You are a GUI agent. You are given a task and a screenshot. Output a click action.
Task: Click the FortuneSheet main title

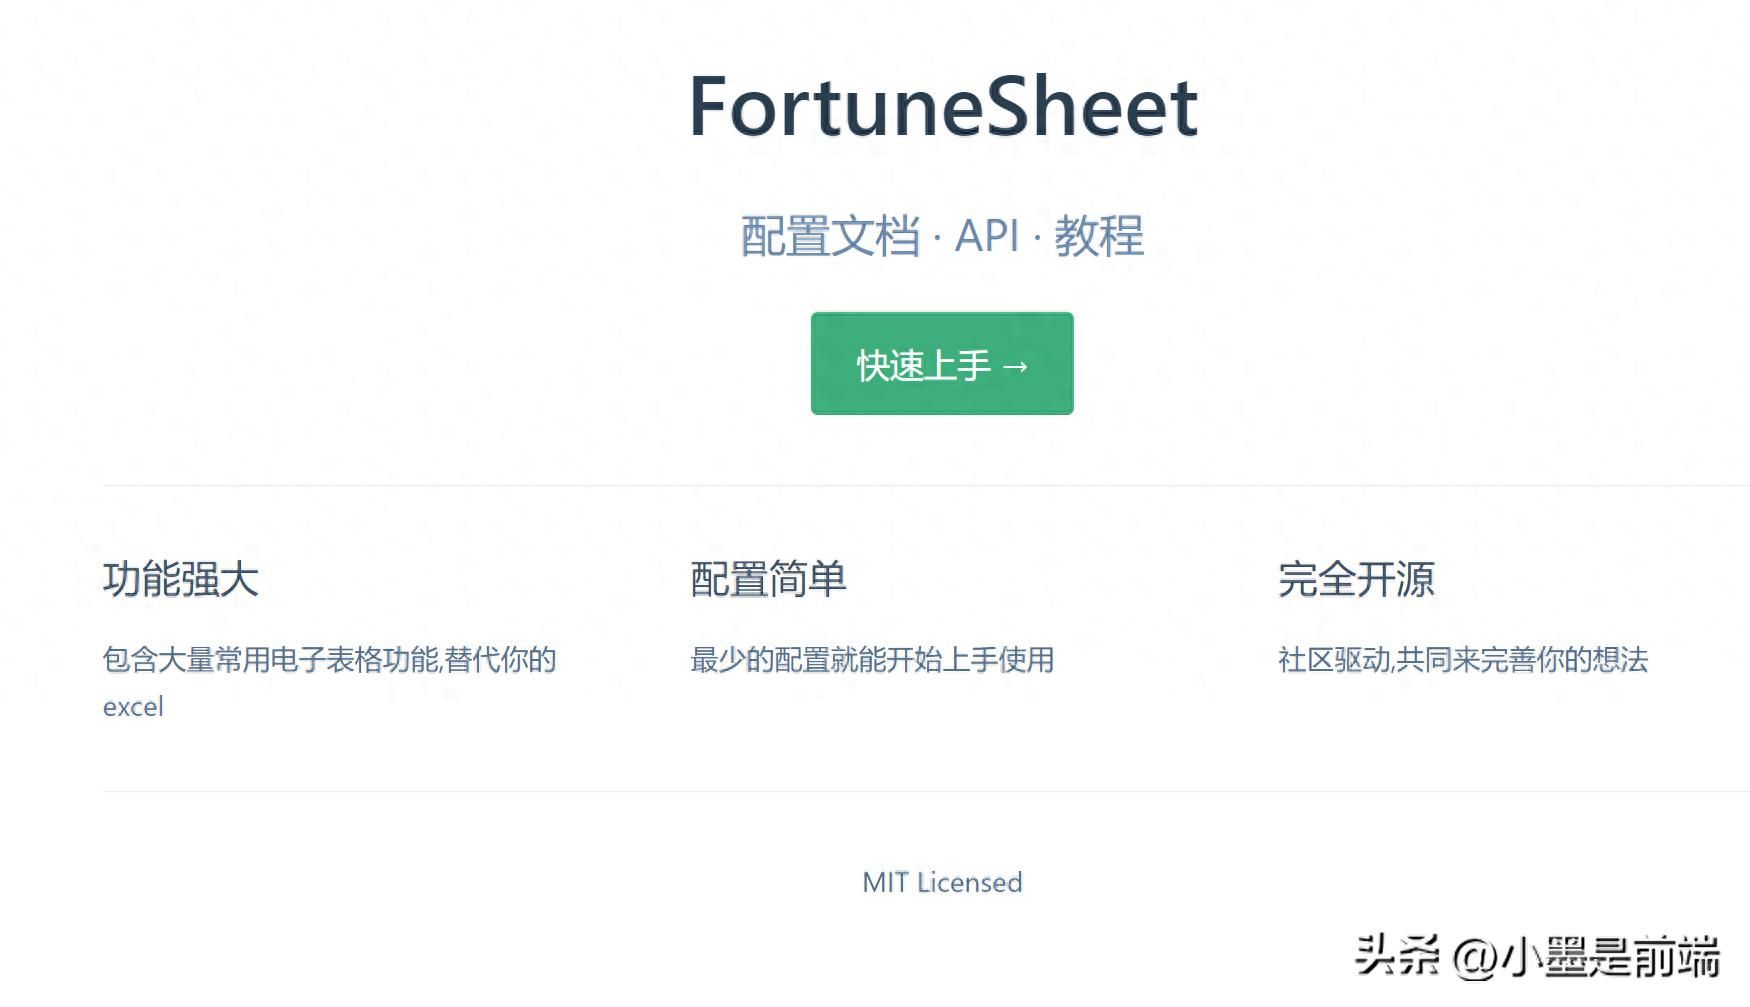942,107
